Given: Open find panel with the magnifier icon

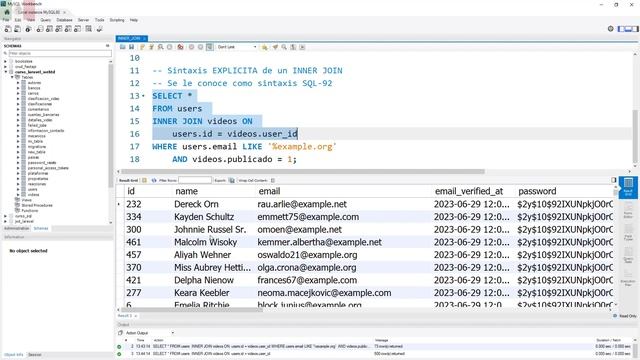Looking at the screenshot, I should pos(284,47).
